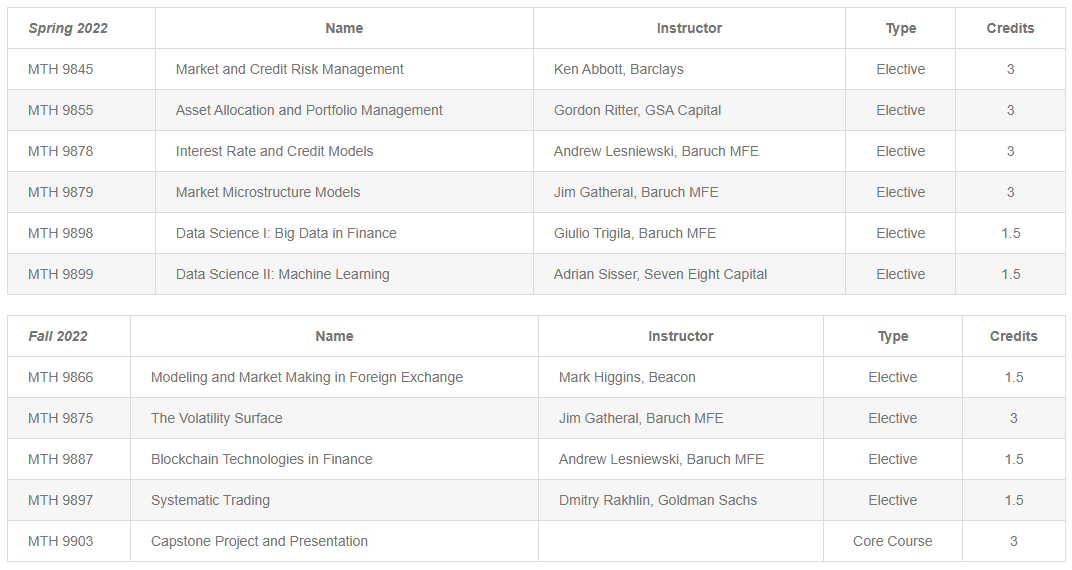Click instructor Gordon Ritter, GSA Capital
This screenshot has height=570, width=1072.
(x=637, y=110)
